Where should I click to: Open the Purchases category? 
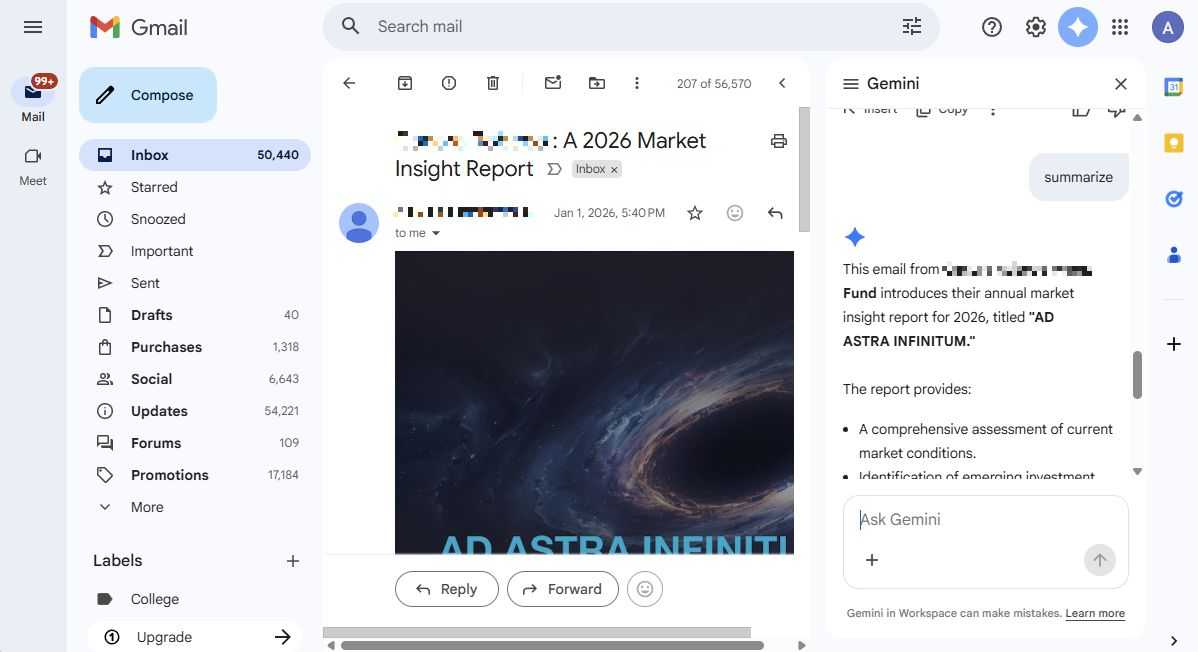point(195,347)
